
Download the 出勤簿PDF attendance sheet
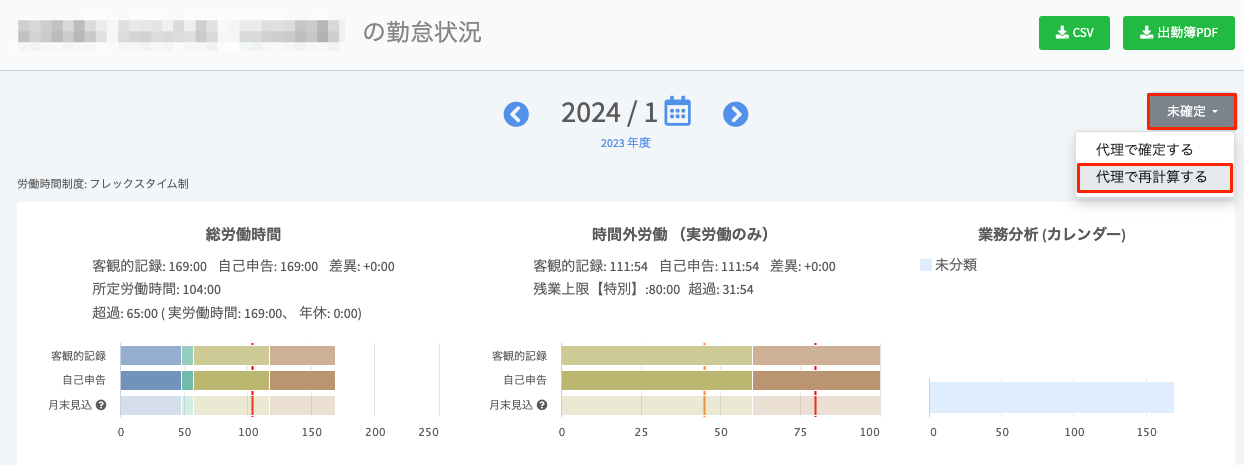point(1179,32)
